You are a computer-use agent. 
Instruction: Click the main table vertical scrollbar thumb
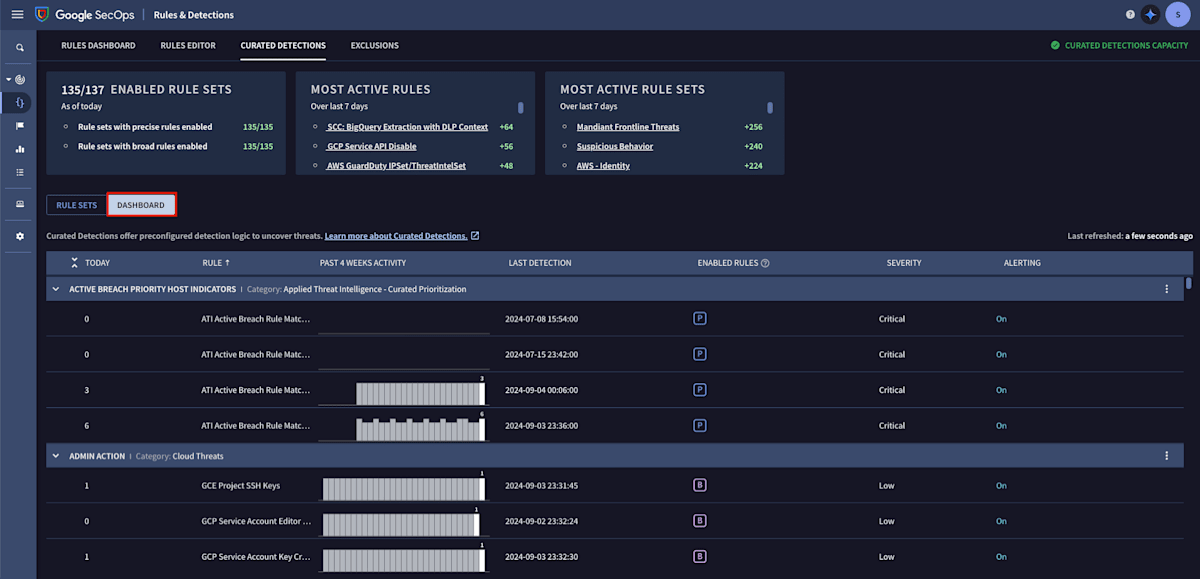[1189, 283]
